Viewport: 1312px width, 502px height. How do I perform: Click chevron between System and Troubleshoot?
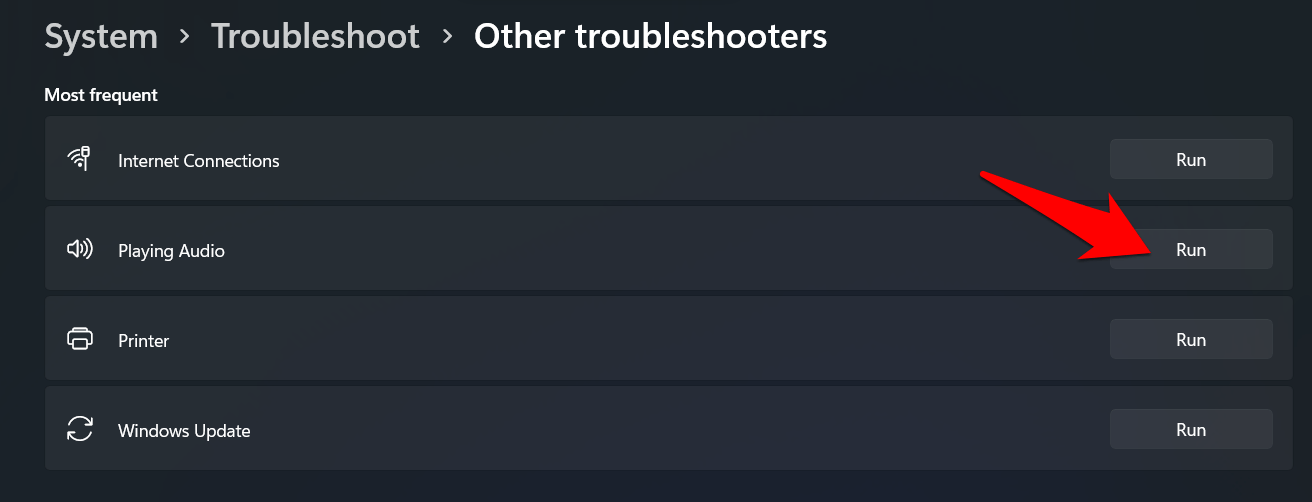click(184, 37)
